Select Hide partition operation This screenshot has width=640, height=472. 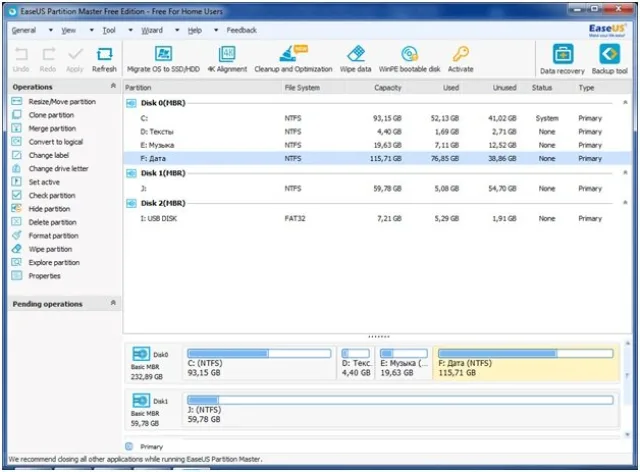coord(49,209)
